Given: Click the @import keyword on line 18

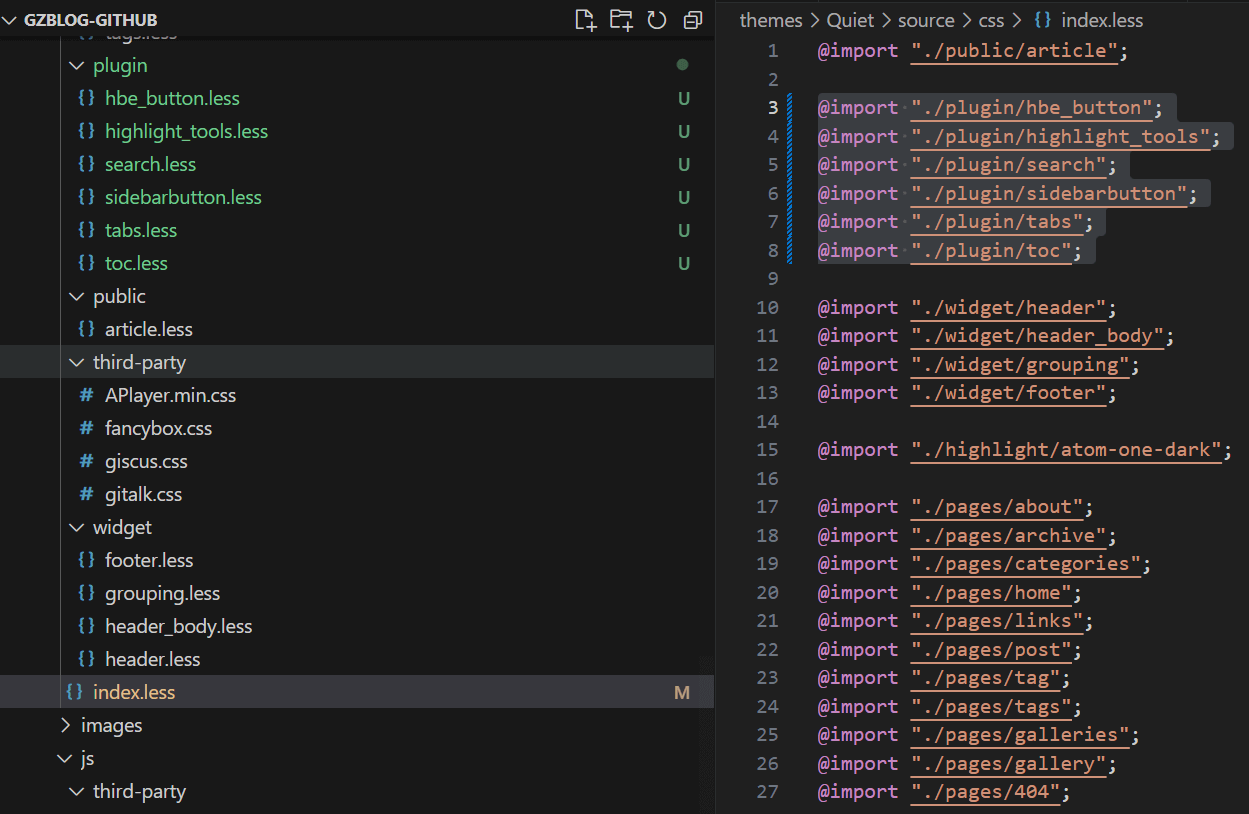Looking at the screenshot, I should click(x=858, y=535).
